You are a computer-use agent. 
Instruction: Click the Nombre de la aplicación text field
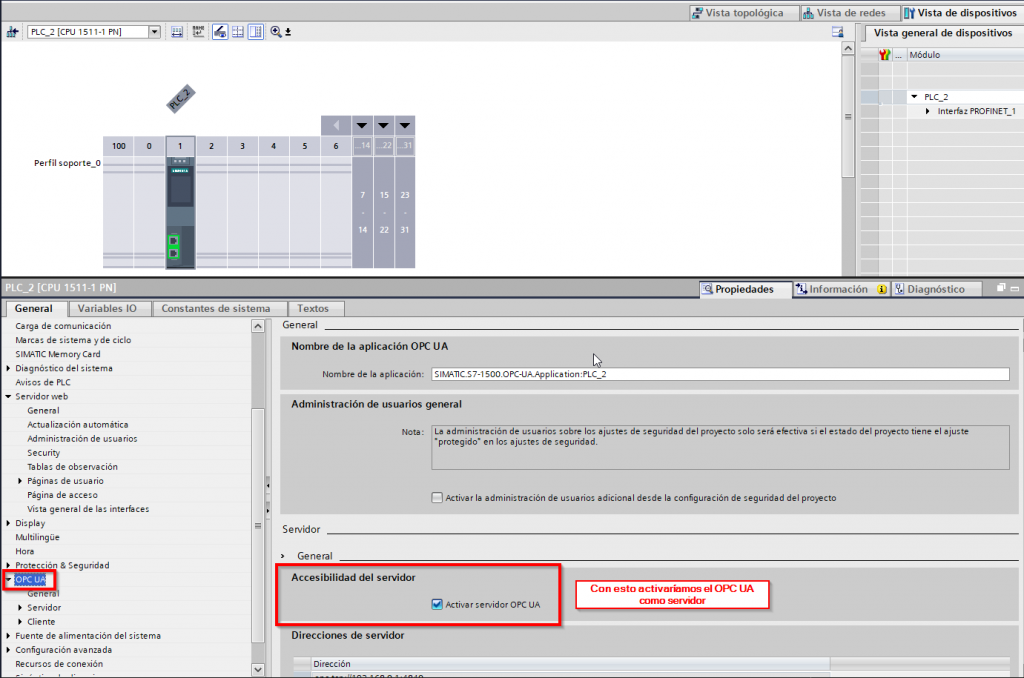click(720, 374)
